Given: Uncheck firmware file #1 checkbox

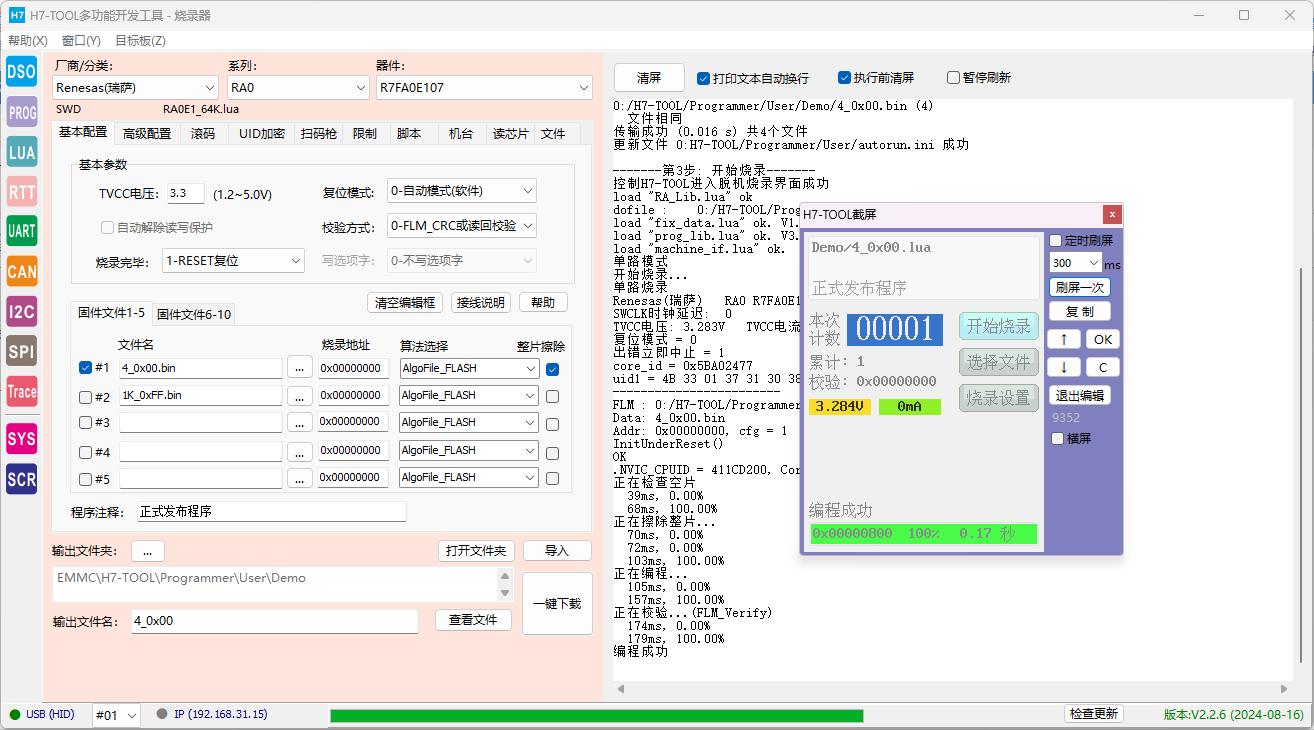Looking at the screenshot, I should [x=85, y=368].
